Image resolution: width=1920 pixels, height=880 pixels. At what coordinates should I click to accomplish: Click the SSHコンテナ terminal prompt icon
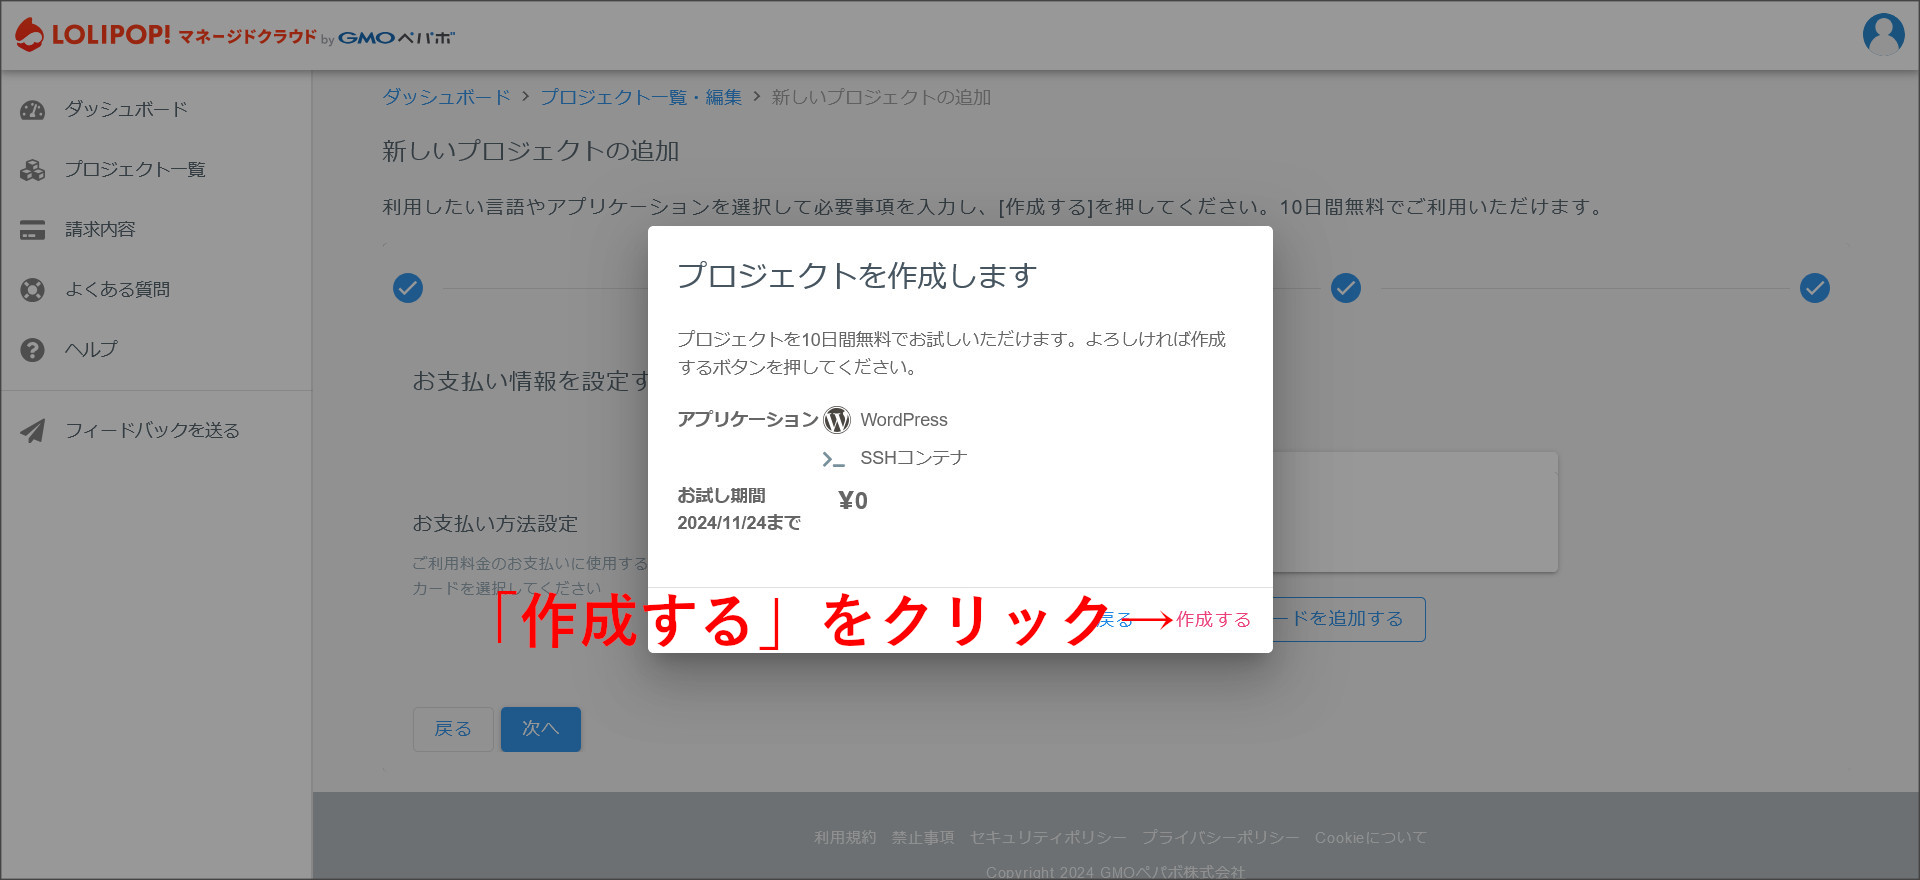pyautogui.click(x=833, y=459)
